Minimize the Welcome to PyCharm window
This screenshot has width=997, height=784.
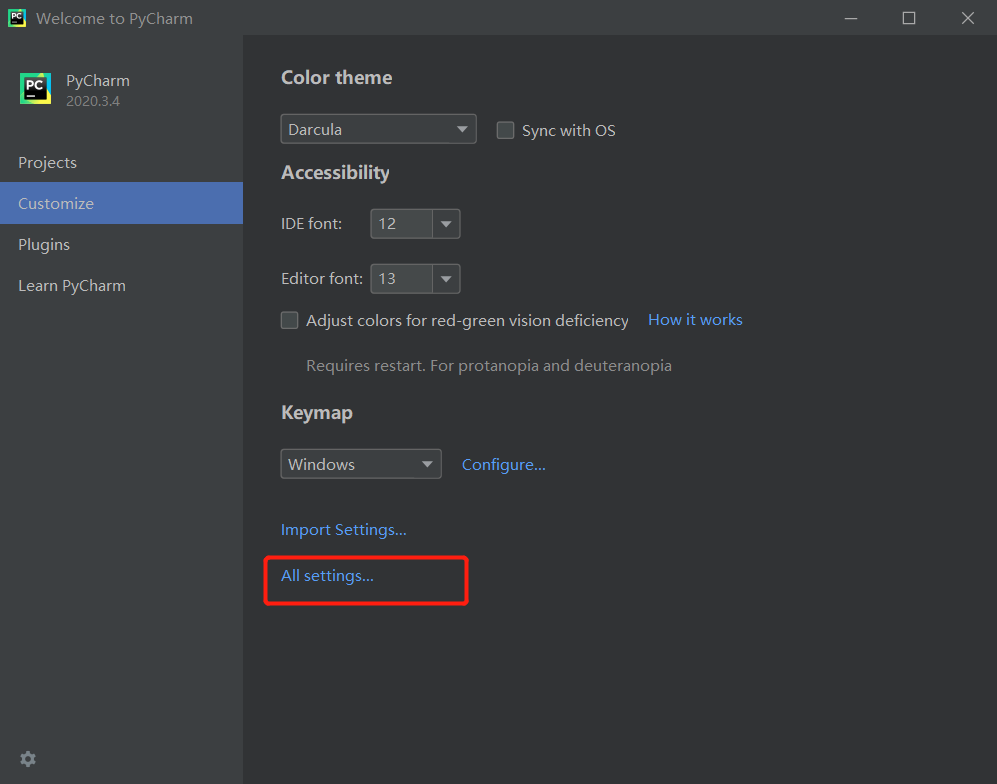(x=850, y=18)
